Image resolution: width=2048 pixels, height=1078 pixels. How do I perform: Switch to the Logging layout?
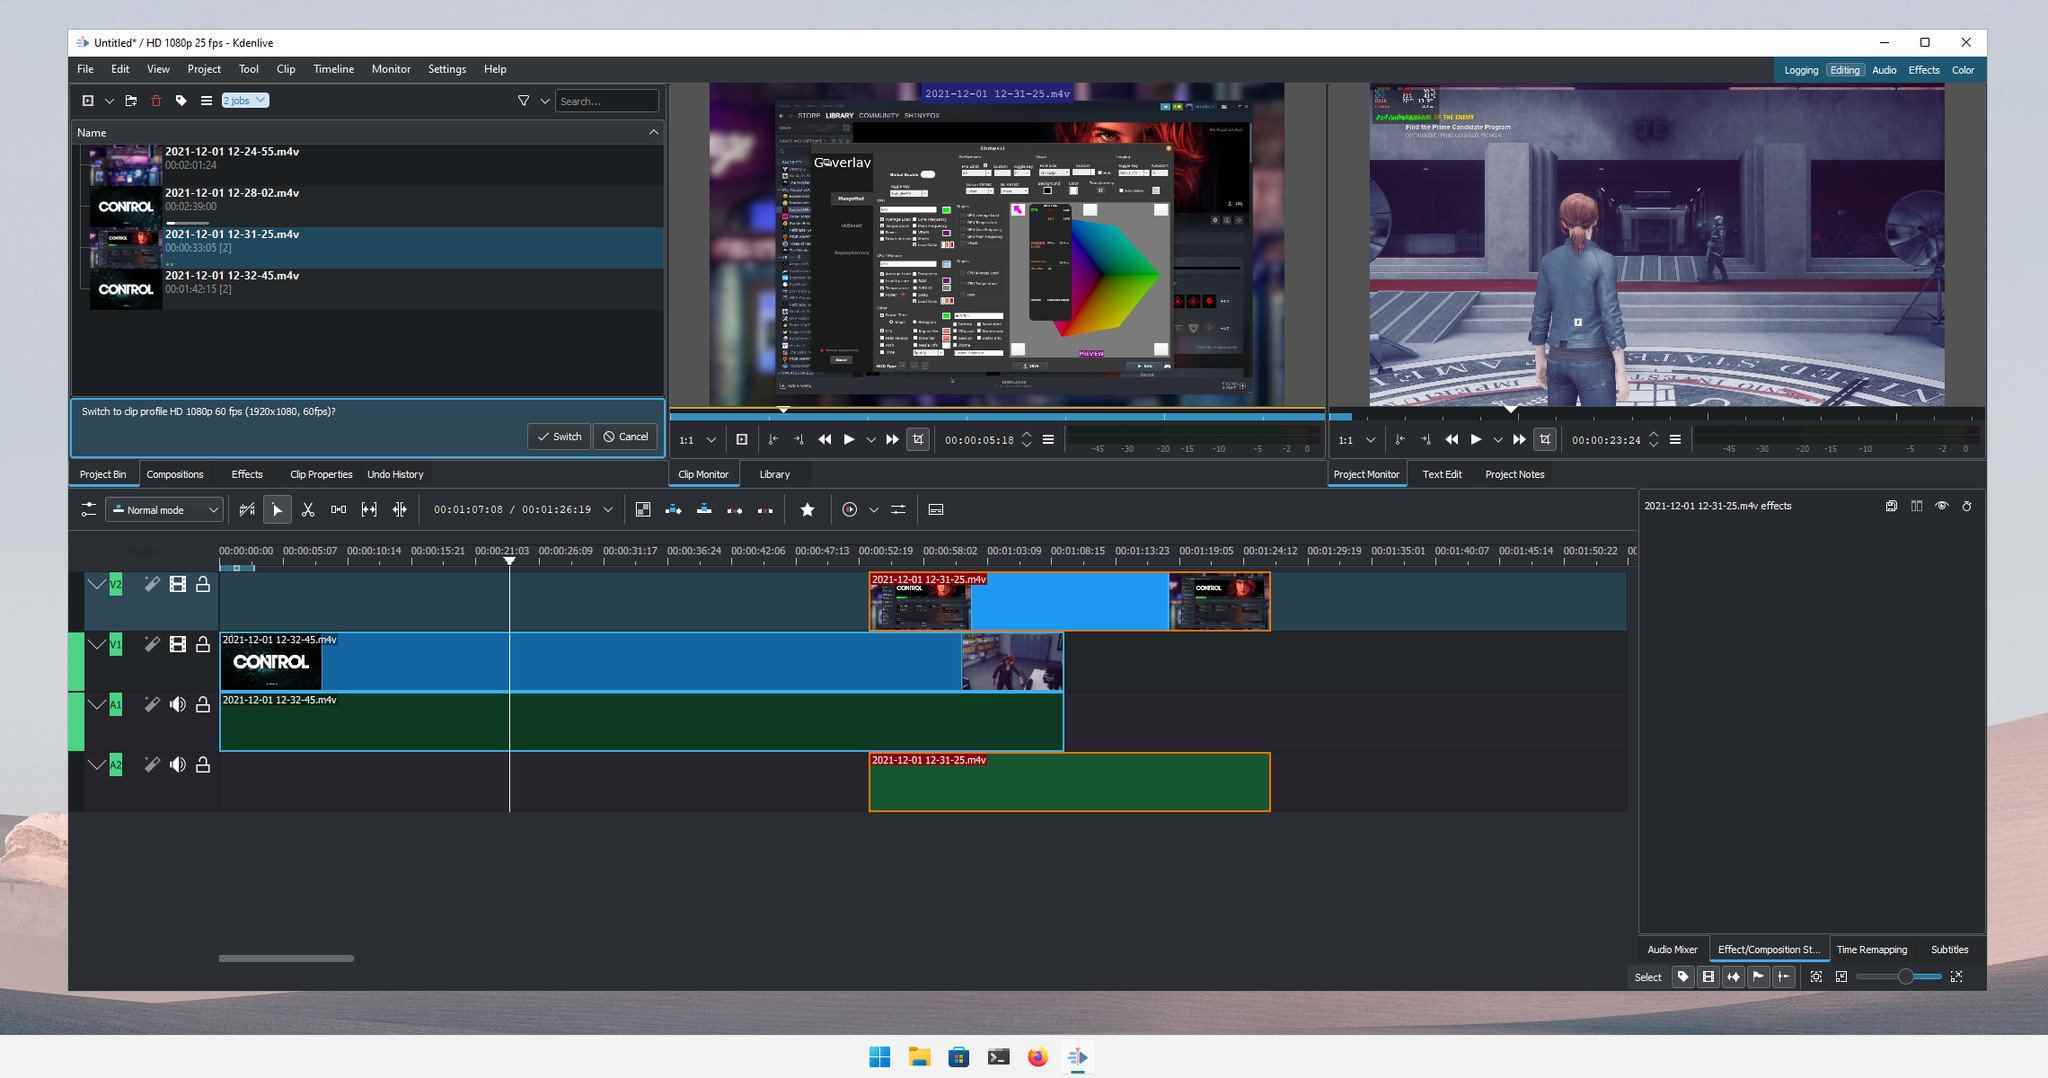pos(1800,70)
